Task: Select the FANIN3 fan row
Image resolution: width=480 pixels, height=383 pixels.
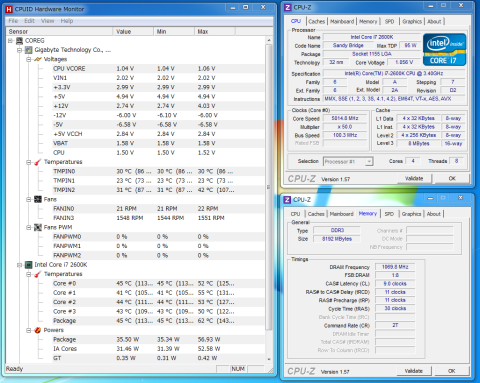Action: point(159,218)
